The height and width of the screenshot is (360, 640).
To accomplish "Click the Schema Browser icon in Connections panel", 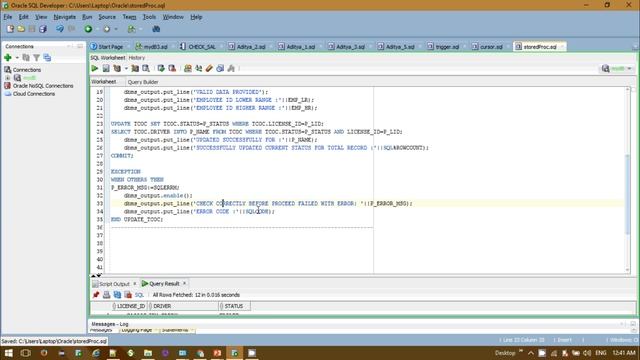I will [47, 58].
